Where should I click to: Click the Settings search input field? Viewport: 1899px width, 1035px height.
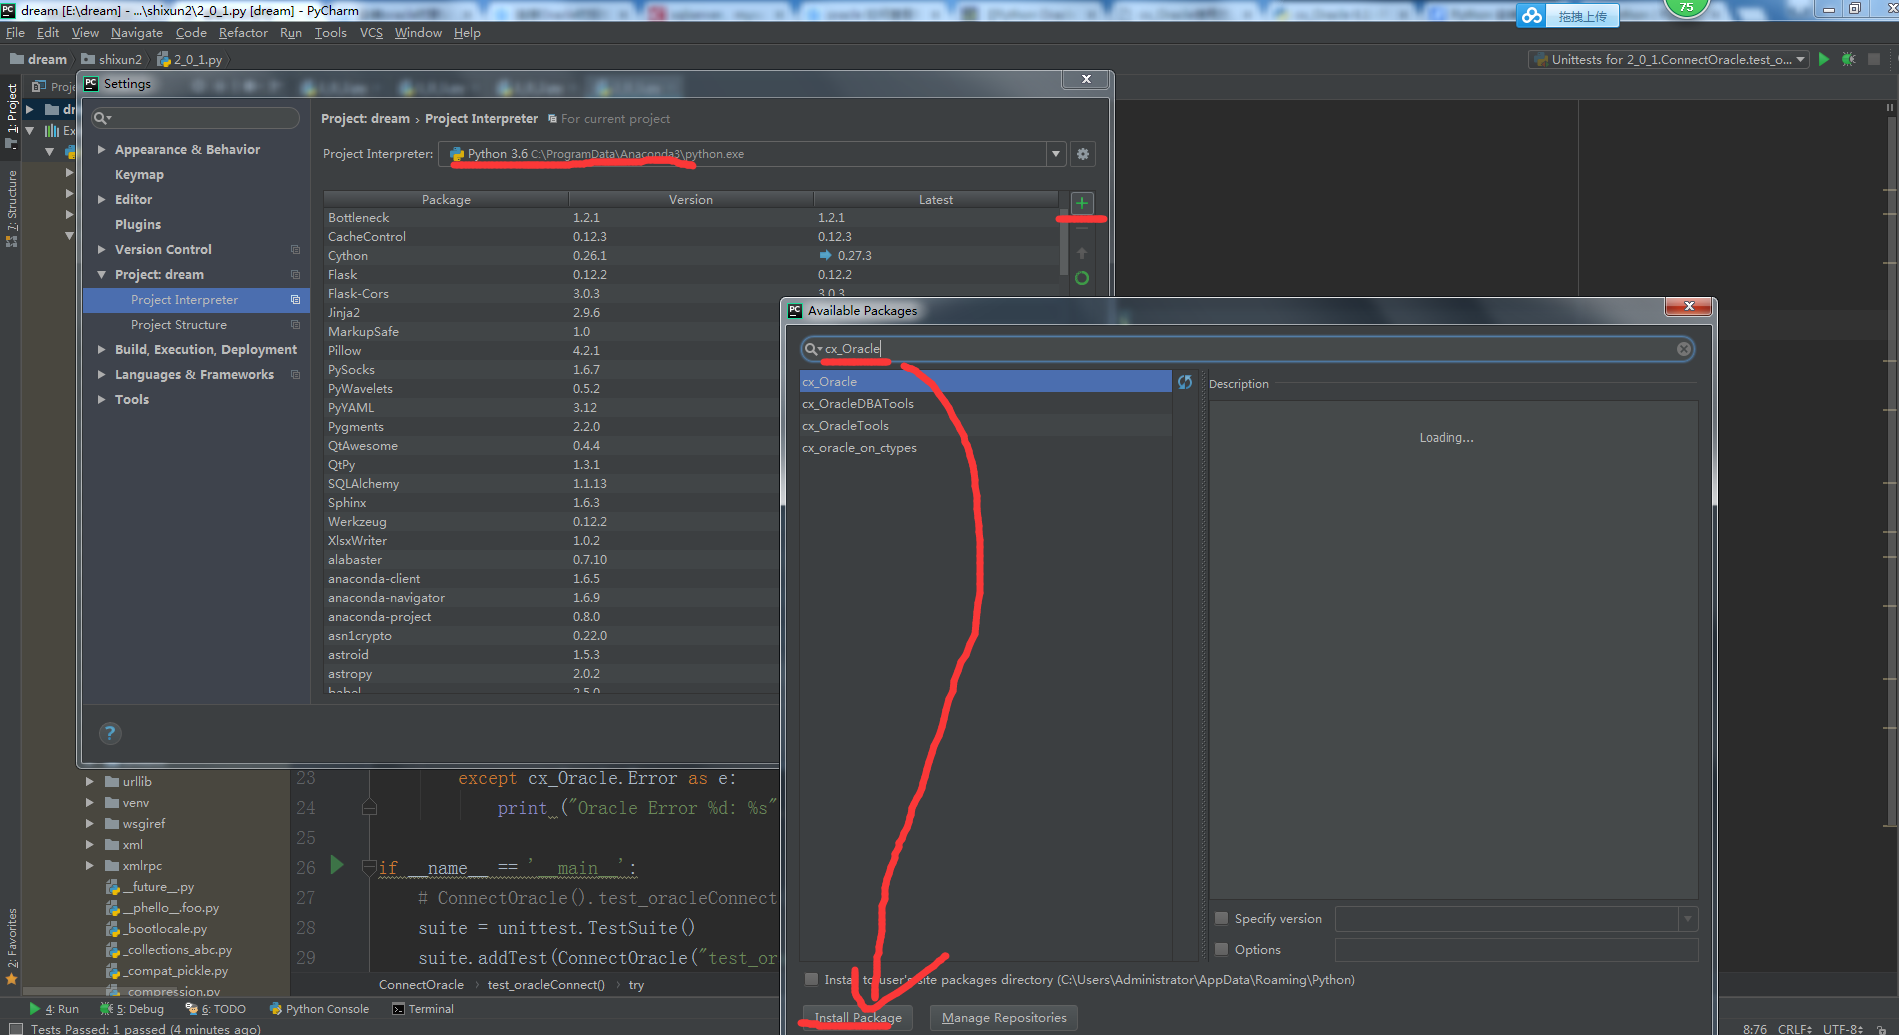pos(196,118)
